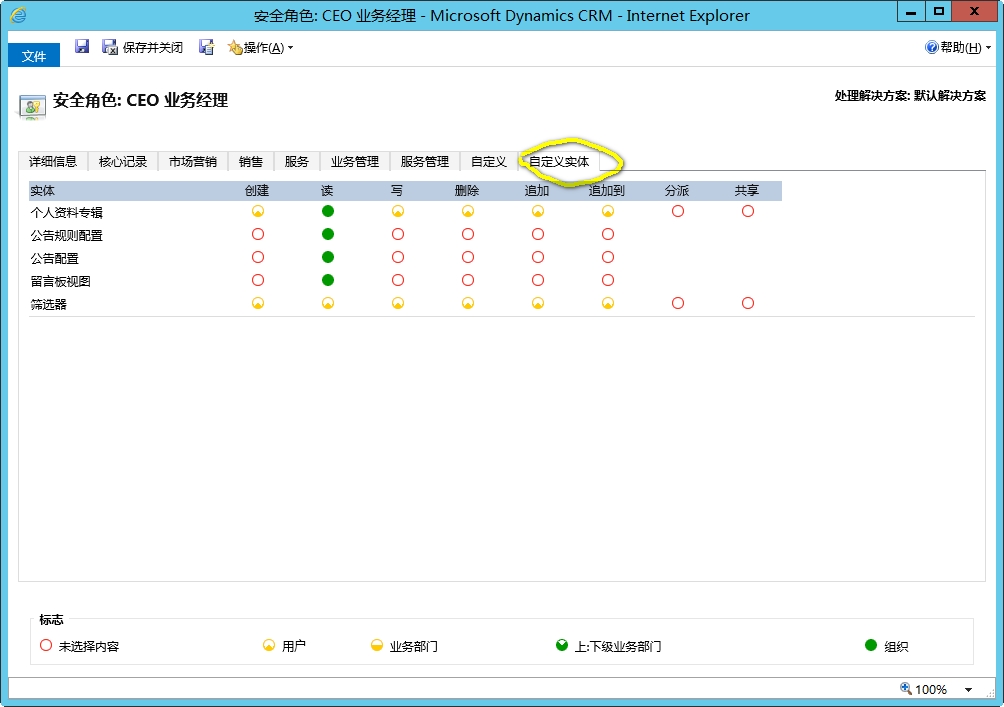Toggle 创建 privilege for 筛选器
The image size is (1004, 707).
(258, 304)
